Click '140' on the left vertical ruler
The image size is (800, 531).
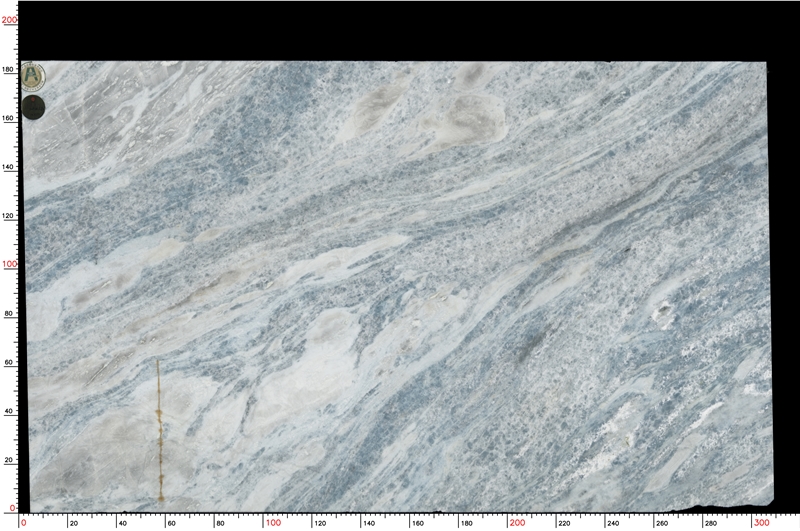pyautogui.click(x=8, y=167)
